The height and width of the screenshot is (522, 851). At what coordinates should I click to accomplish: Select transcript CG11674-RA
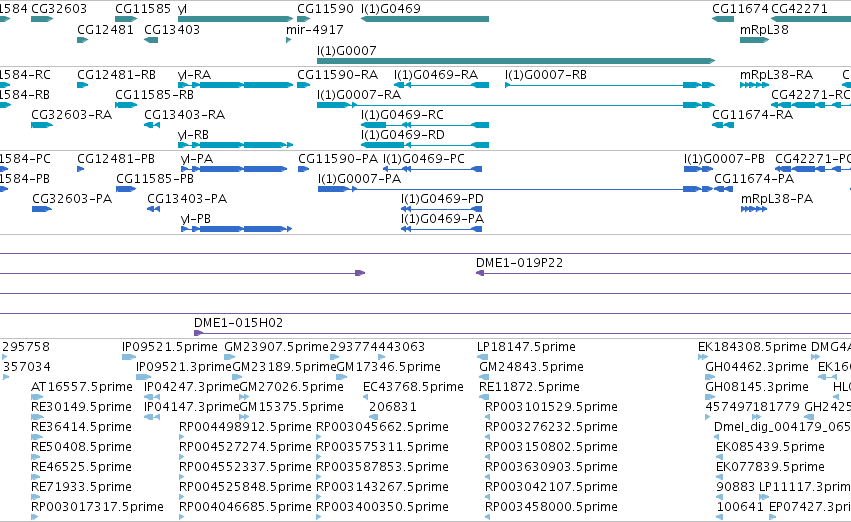click(x=752, y=115)
